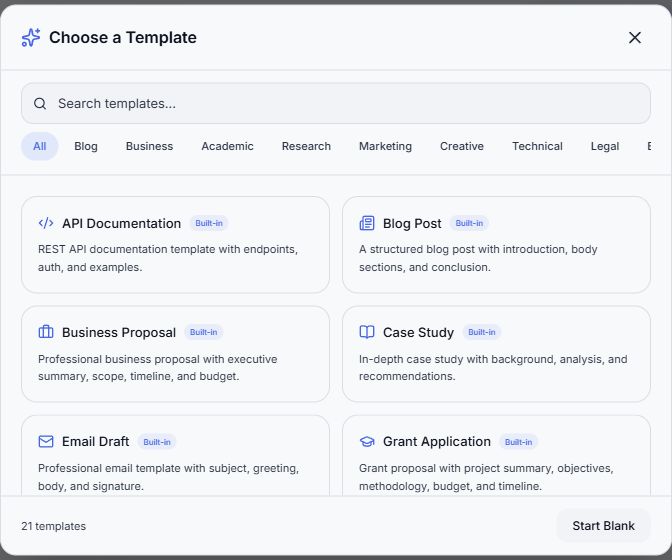
Task: Click the magnifier search icon
Action: click(40, 104)
